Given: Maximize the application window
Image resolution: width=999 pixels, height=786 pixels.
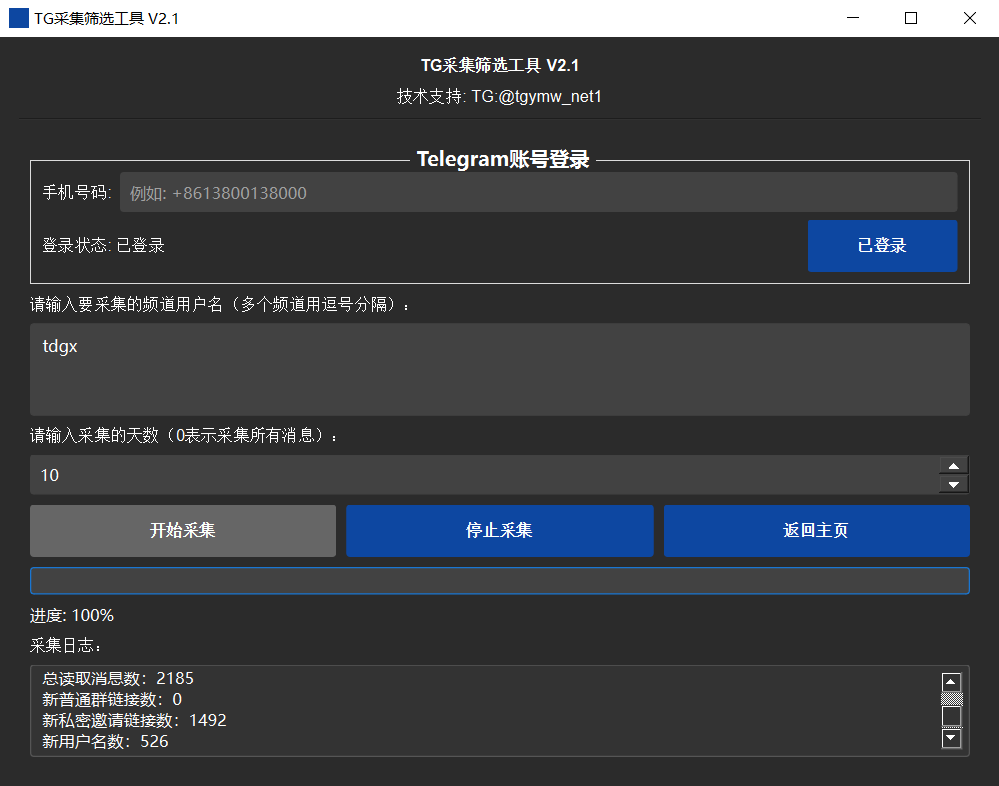Looking at the screenshot, I should click(x=911, y=18).
